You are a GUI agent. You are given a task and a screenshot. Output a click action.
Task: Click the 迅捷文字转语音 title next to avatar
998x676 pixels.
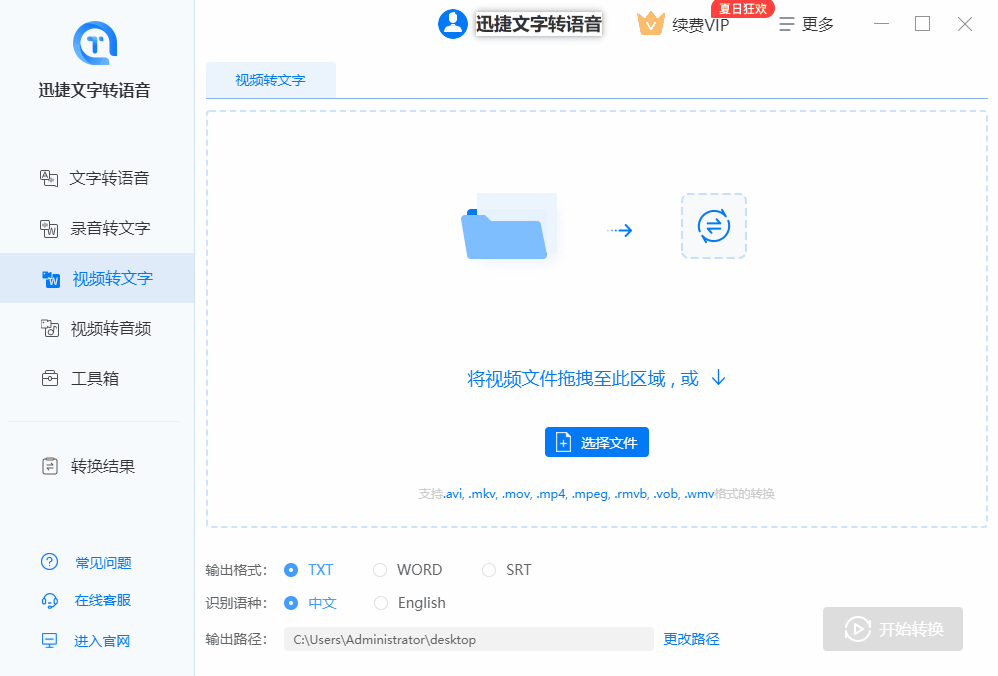click(x=538, y=24)
